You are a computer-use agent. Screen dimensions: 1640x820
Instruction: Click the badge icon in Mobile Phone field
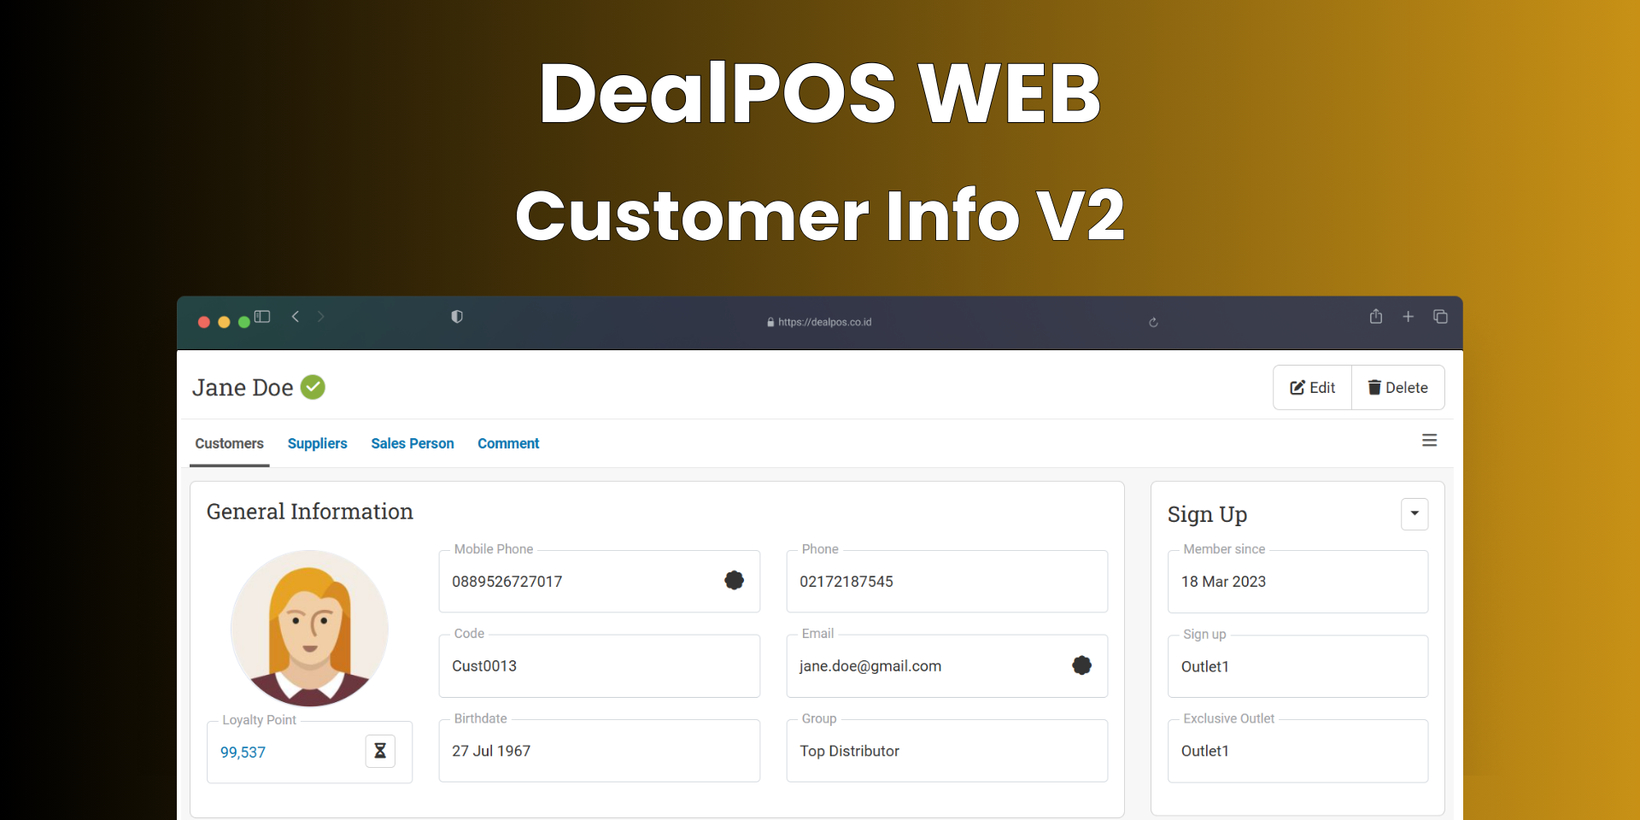(734, 580)
